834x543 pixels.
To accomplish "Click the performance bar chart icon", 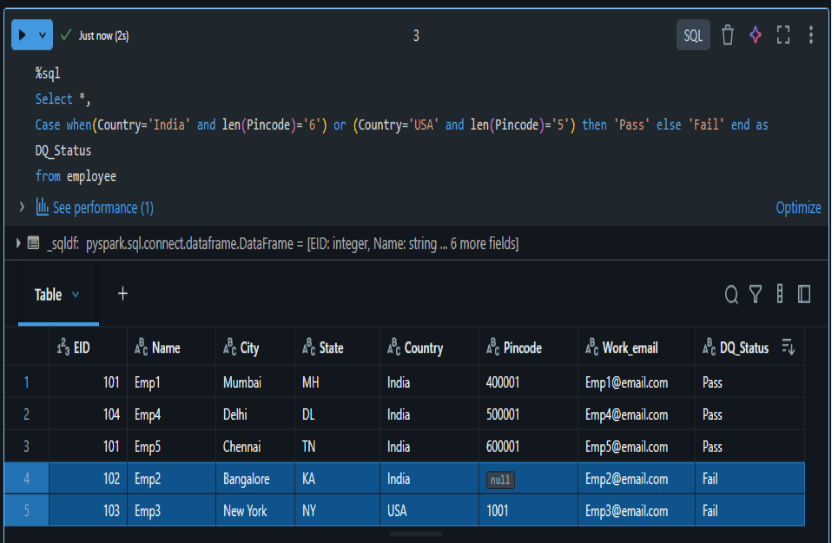I will [x=42, y=206].
